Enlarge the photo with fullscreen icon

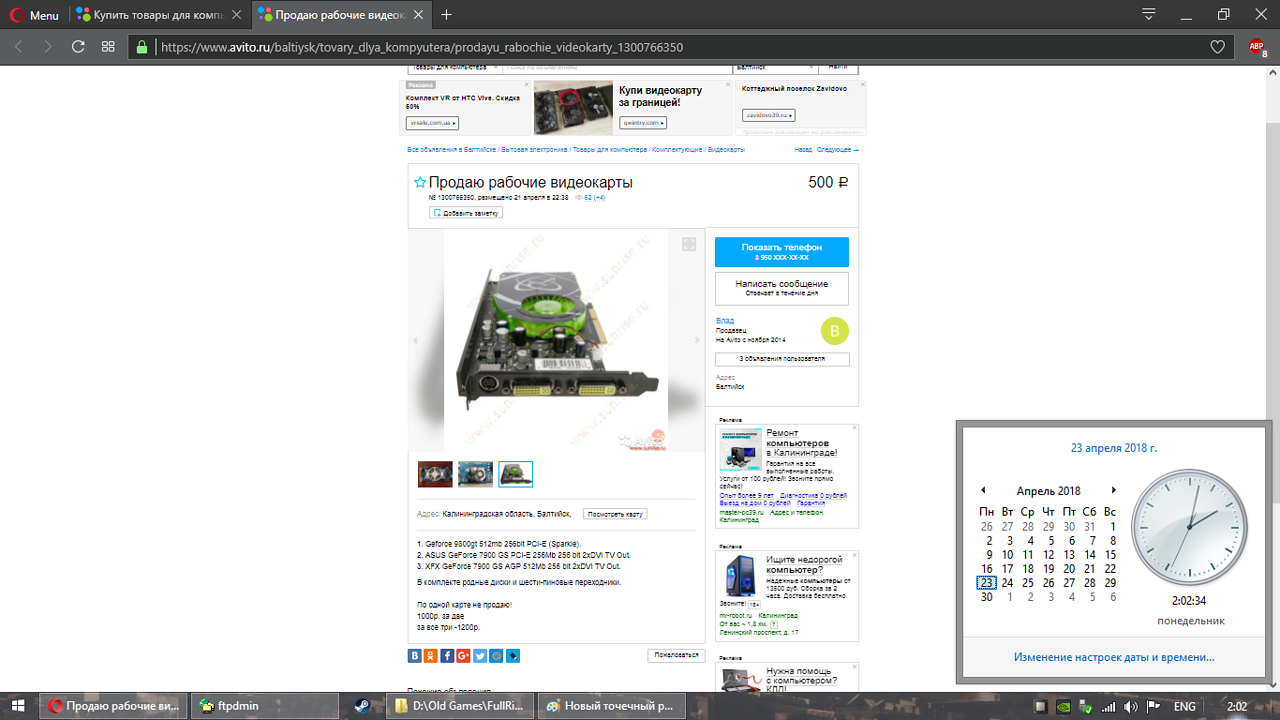click(689, 245)
